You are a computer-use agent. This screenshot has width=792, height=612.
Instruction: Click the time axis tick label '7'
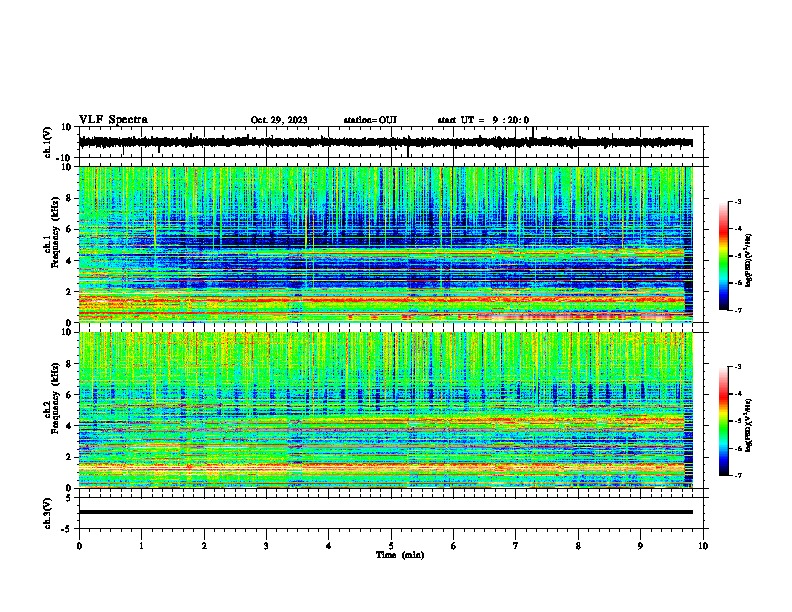point(516,546)
